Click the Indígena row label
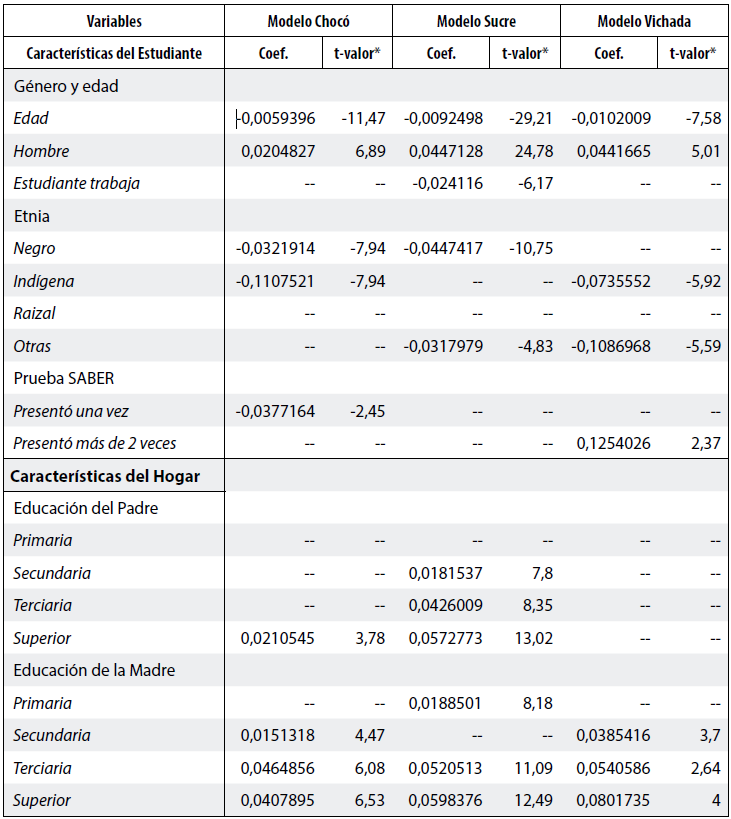This screenshot has width=731, height=819. [44, 281]
